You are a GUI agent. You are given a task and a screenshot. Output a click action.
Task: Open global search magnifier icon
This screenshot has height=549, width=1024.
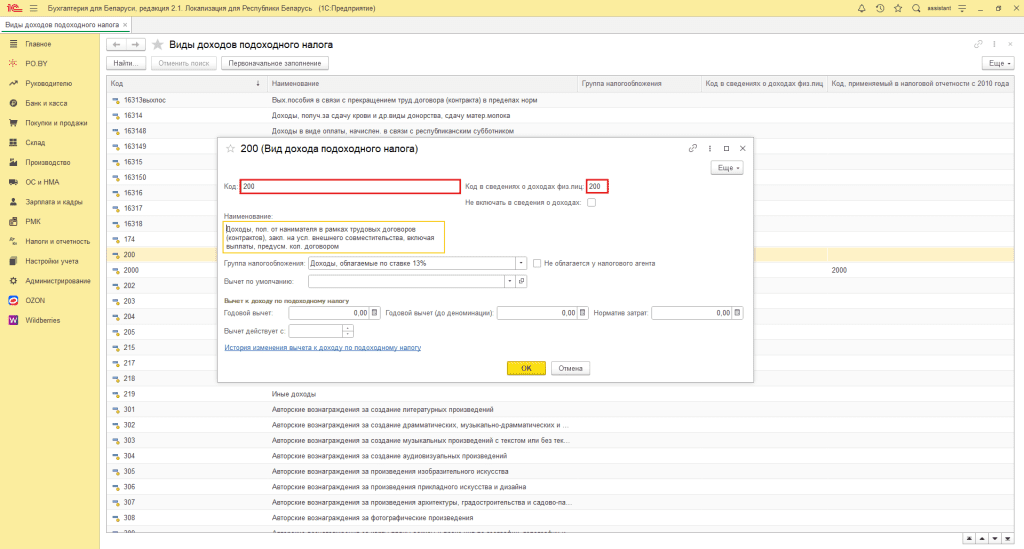[916, 8]
